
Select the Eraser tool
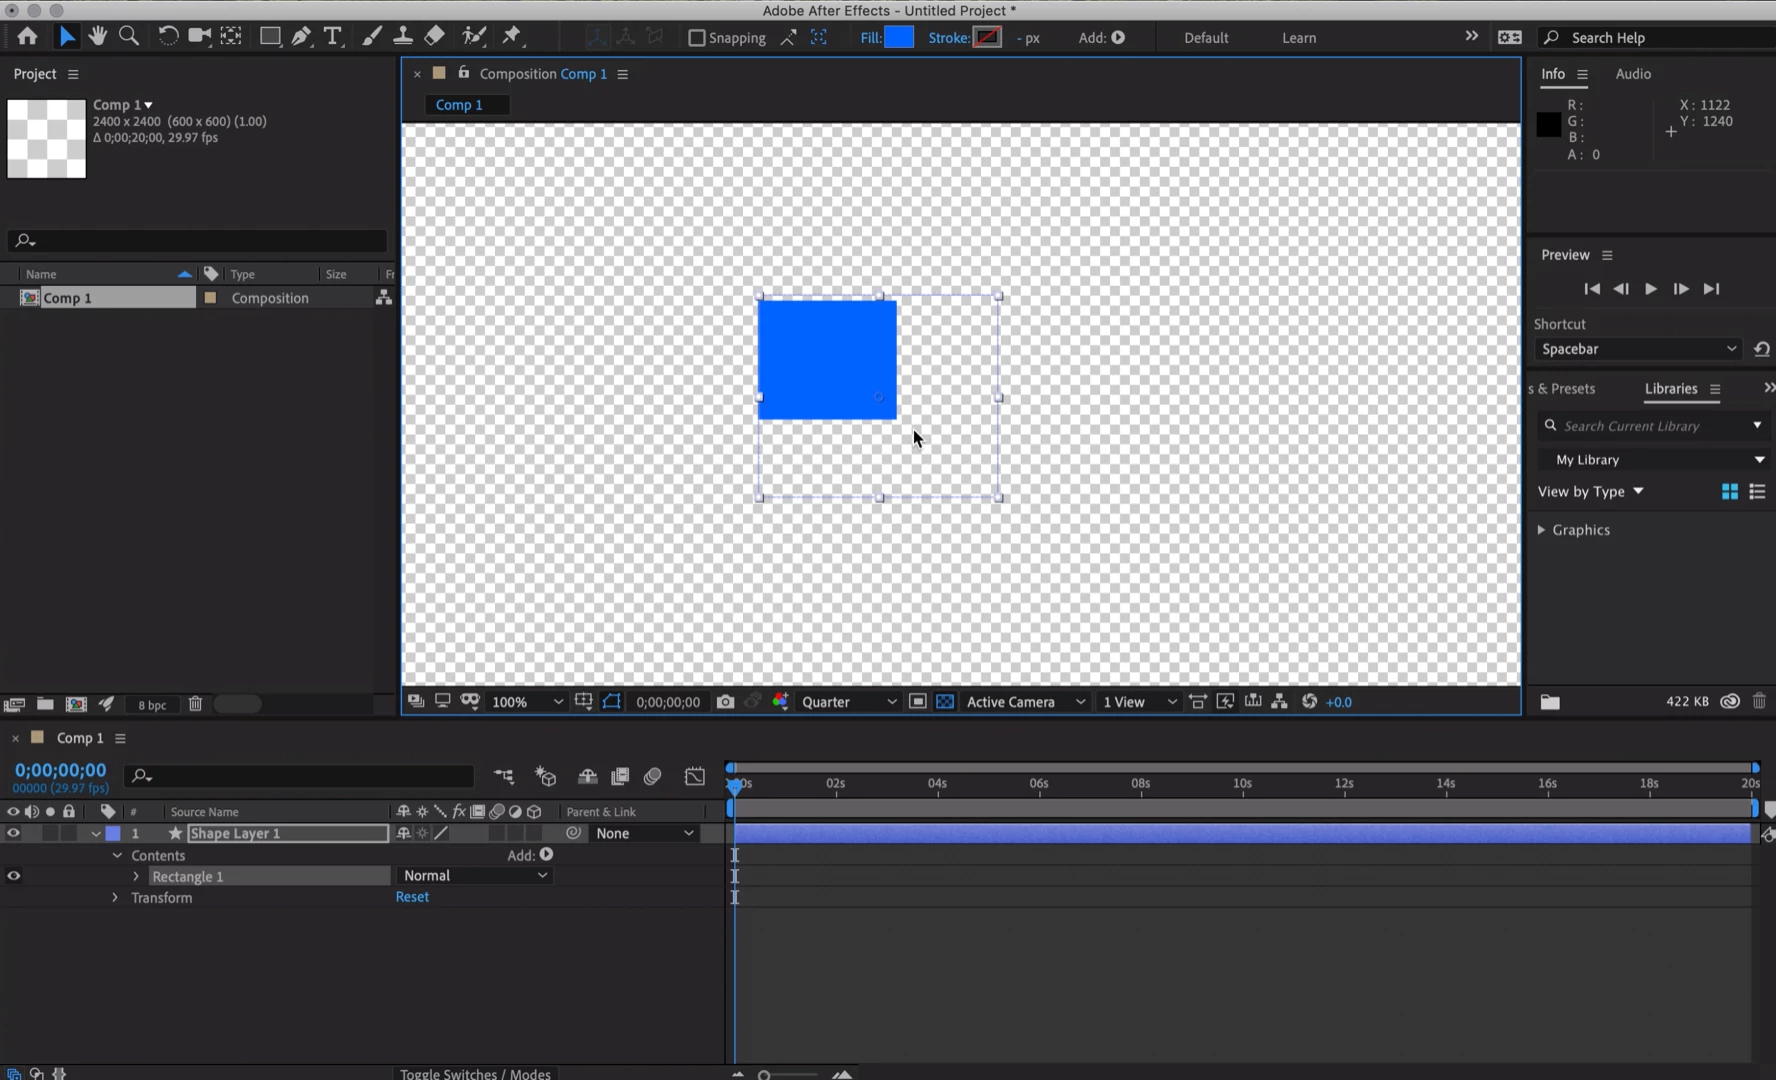[x=434, y=37]
